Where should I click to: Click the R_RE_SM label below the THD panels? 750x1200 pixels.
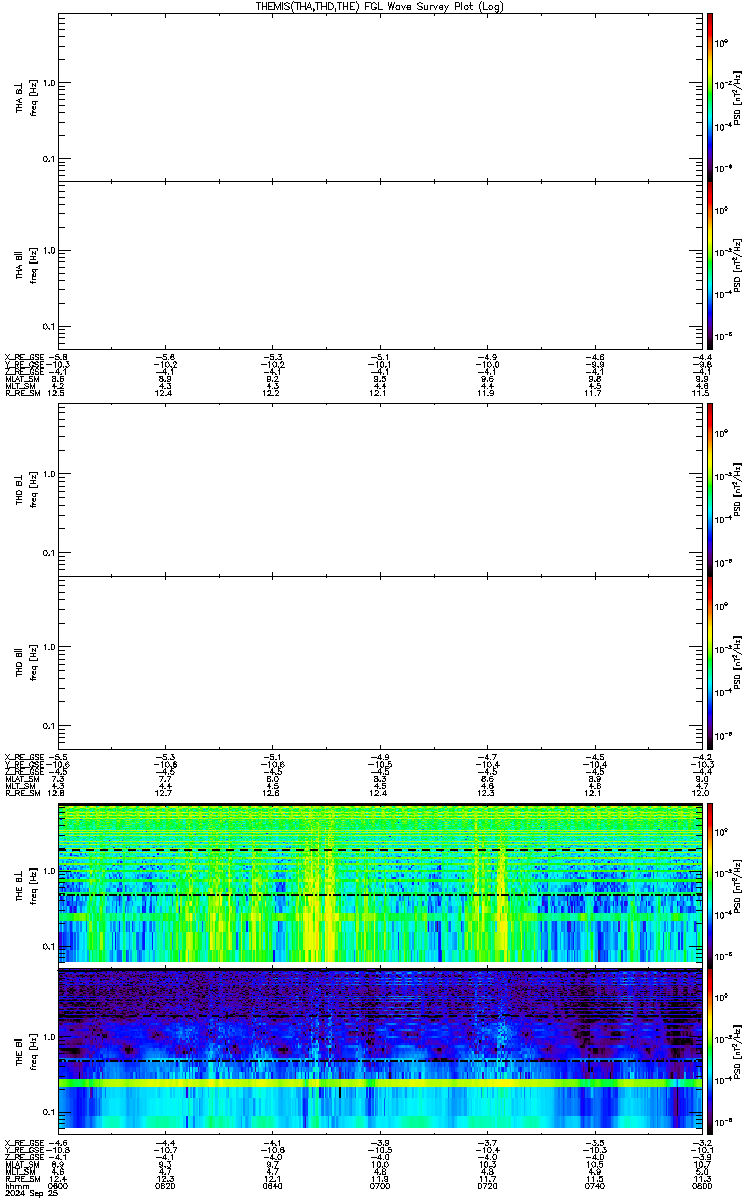(x=21, y=793)
